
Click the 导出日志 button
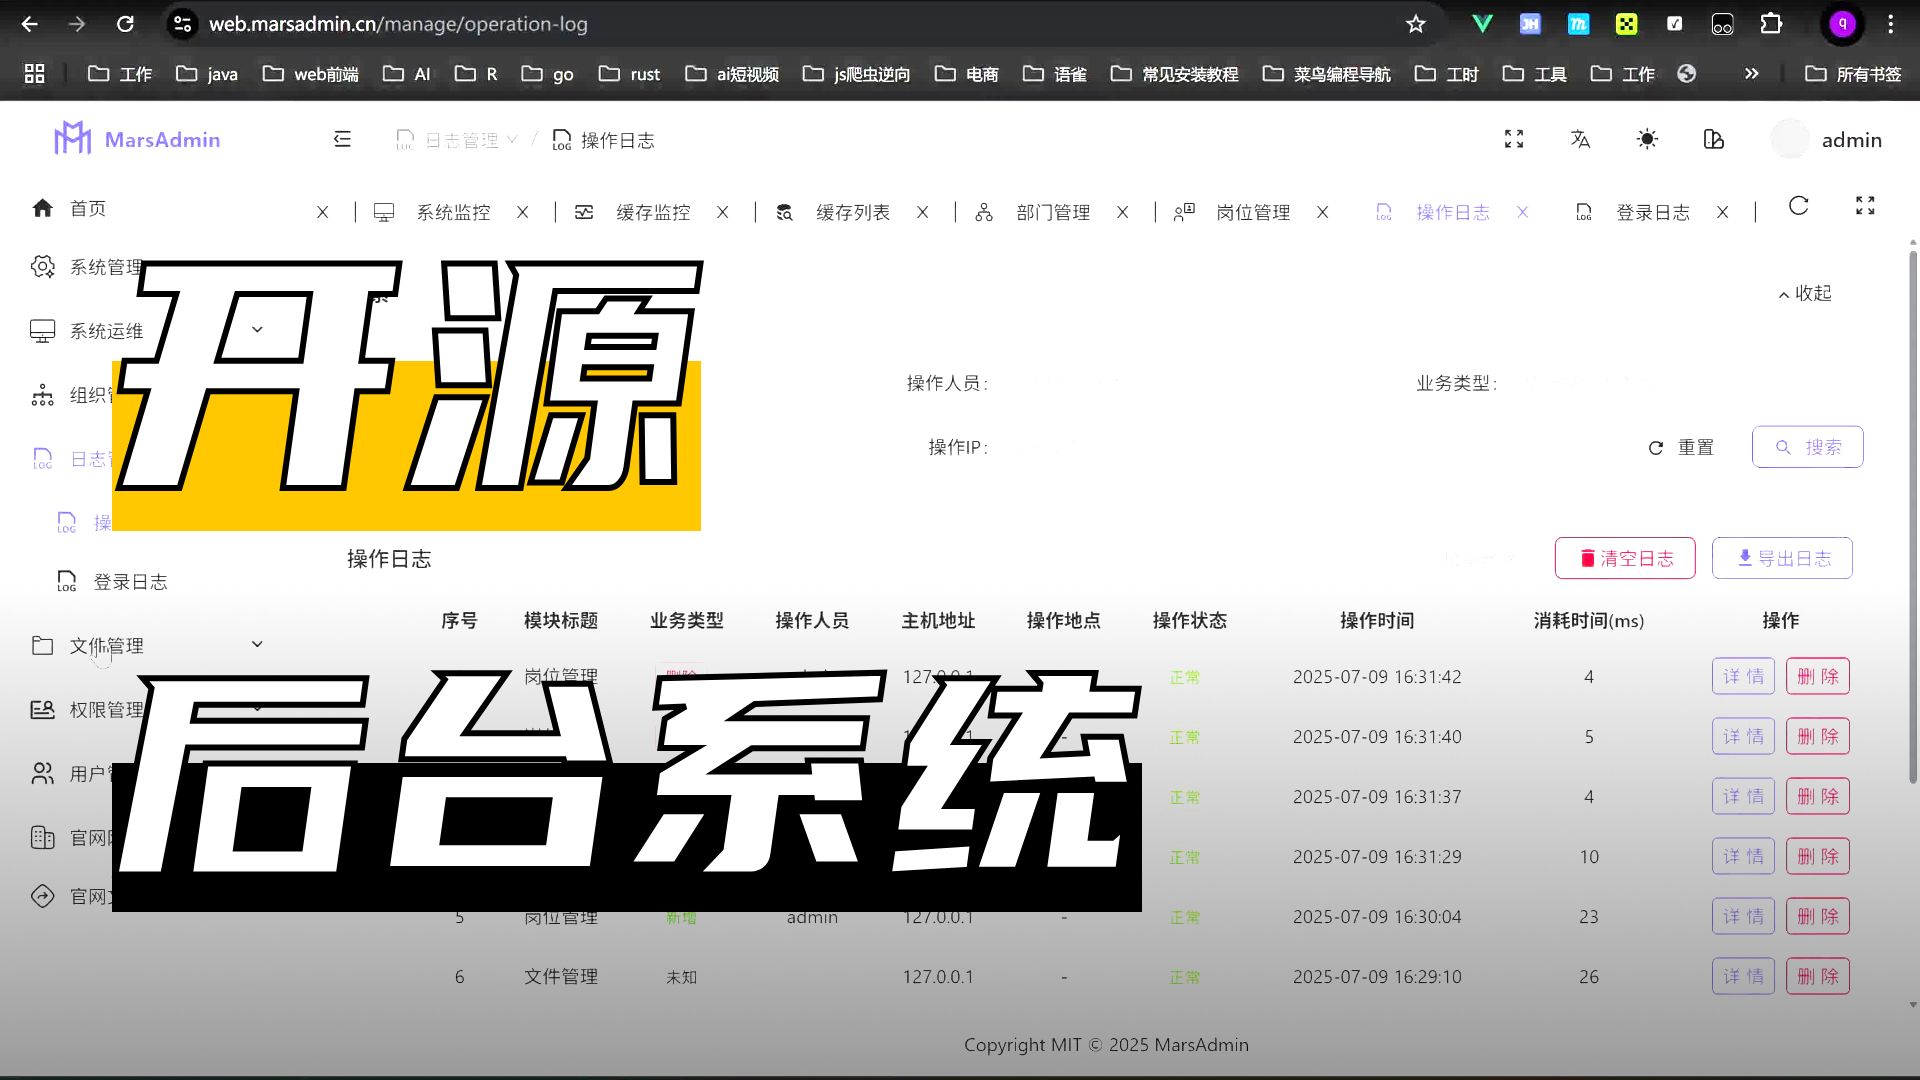[1782, 558]
